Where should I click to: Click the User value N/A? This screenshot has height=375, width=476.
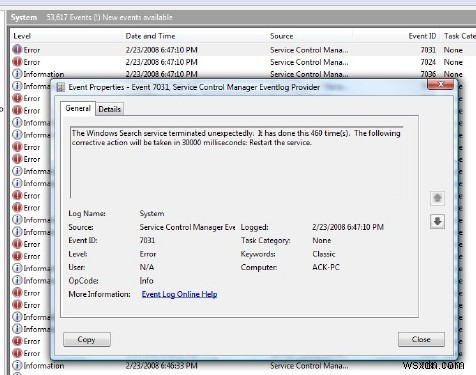click(147, 267)
